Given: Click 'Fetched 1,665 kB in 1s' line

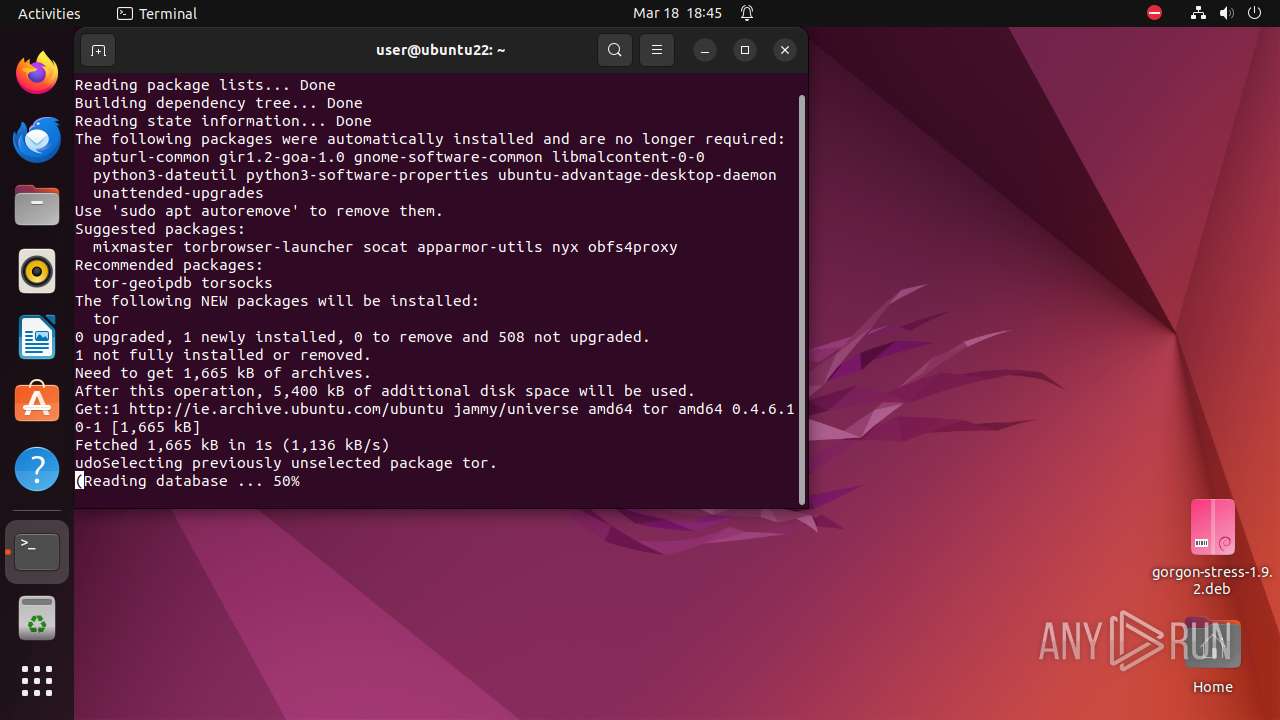Looking at the screenshot, I should point(232,445).
